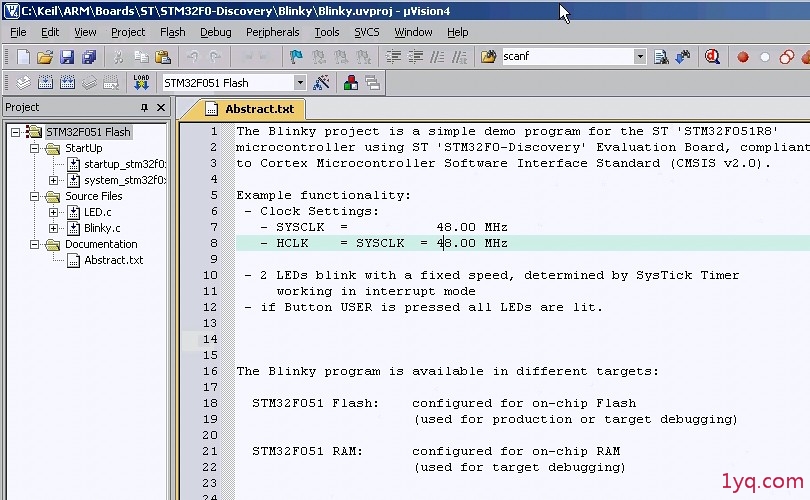Click the Undo arrow icon
This screenshot has width=810, height=500.
193,57
